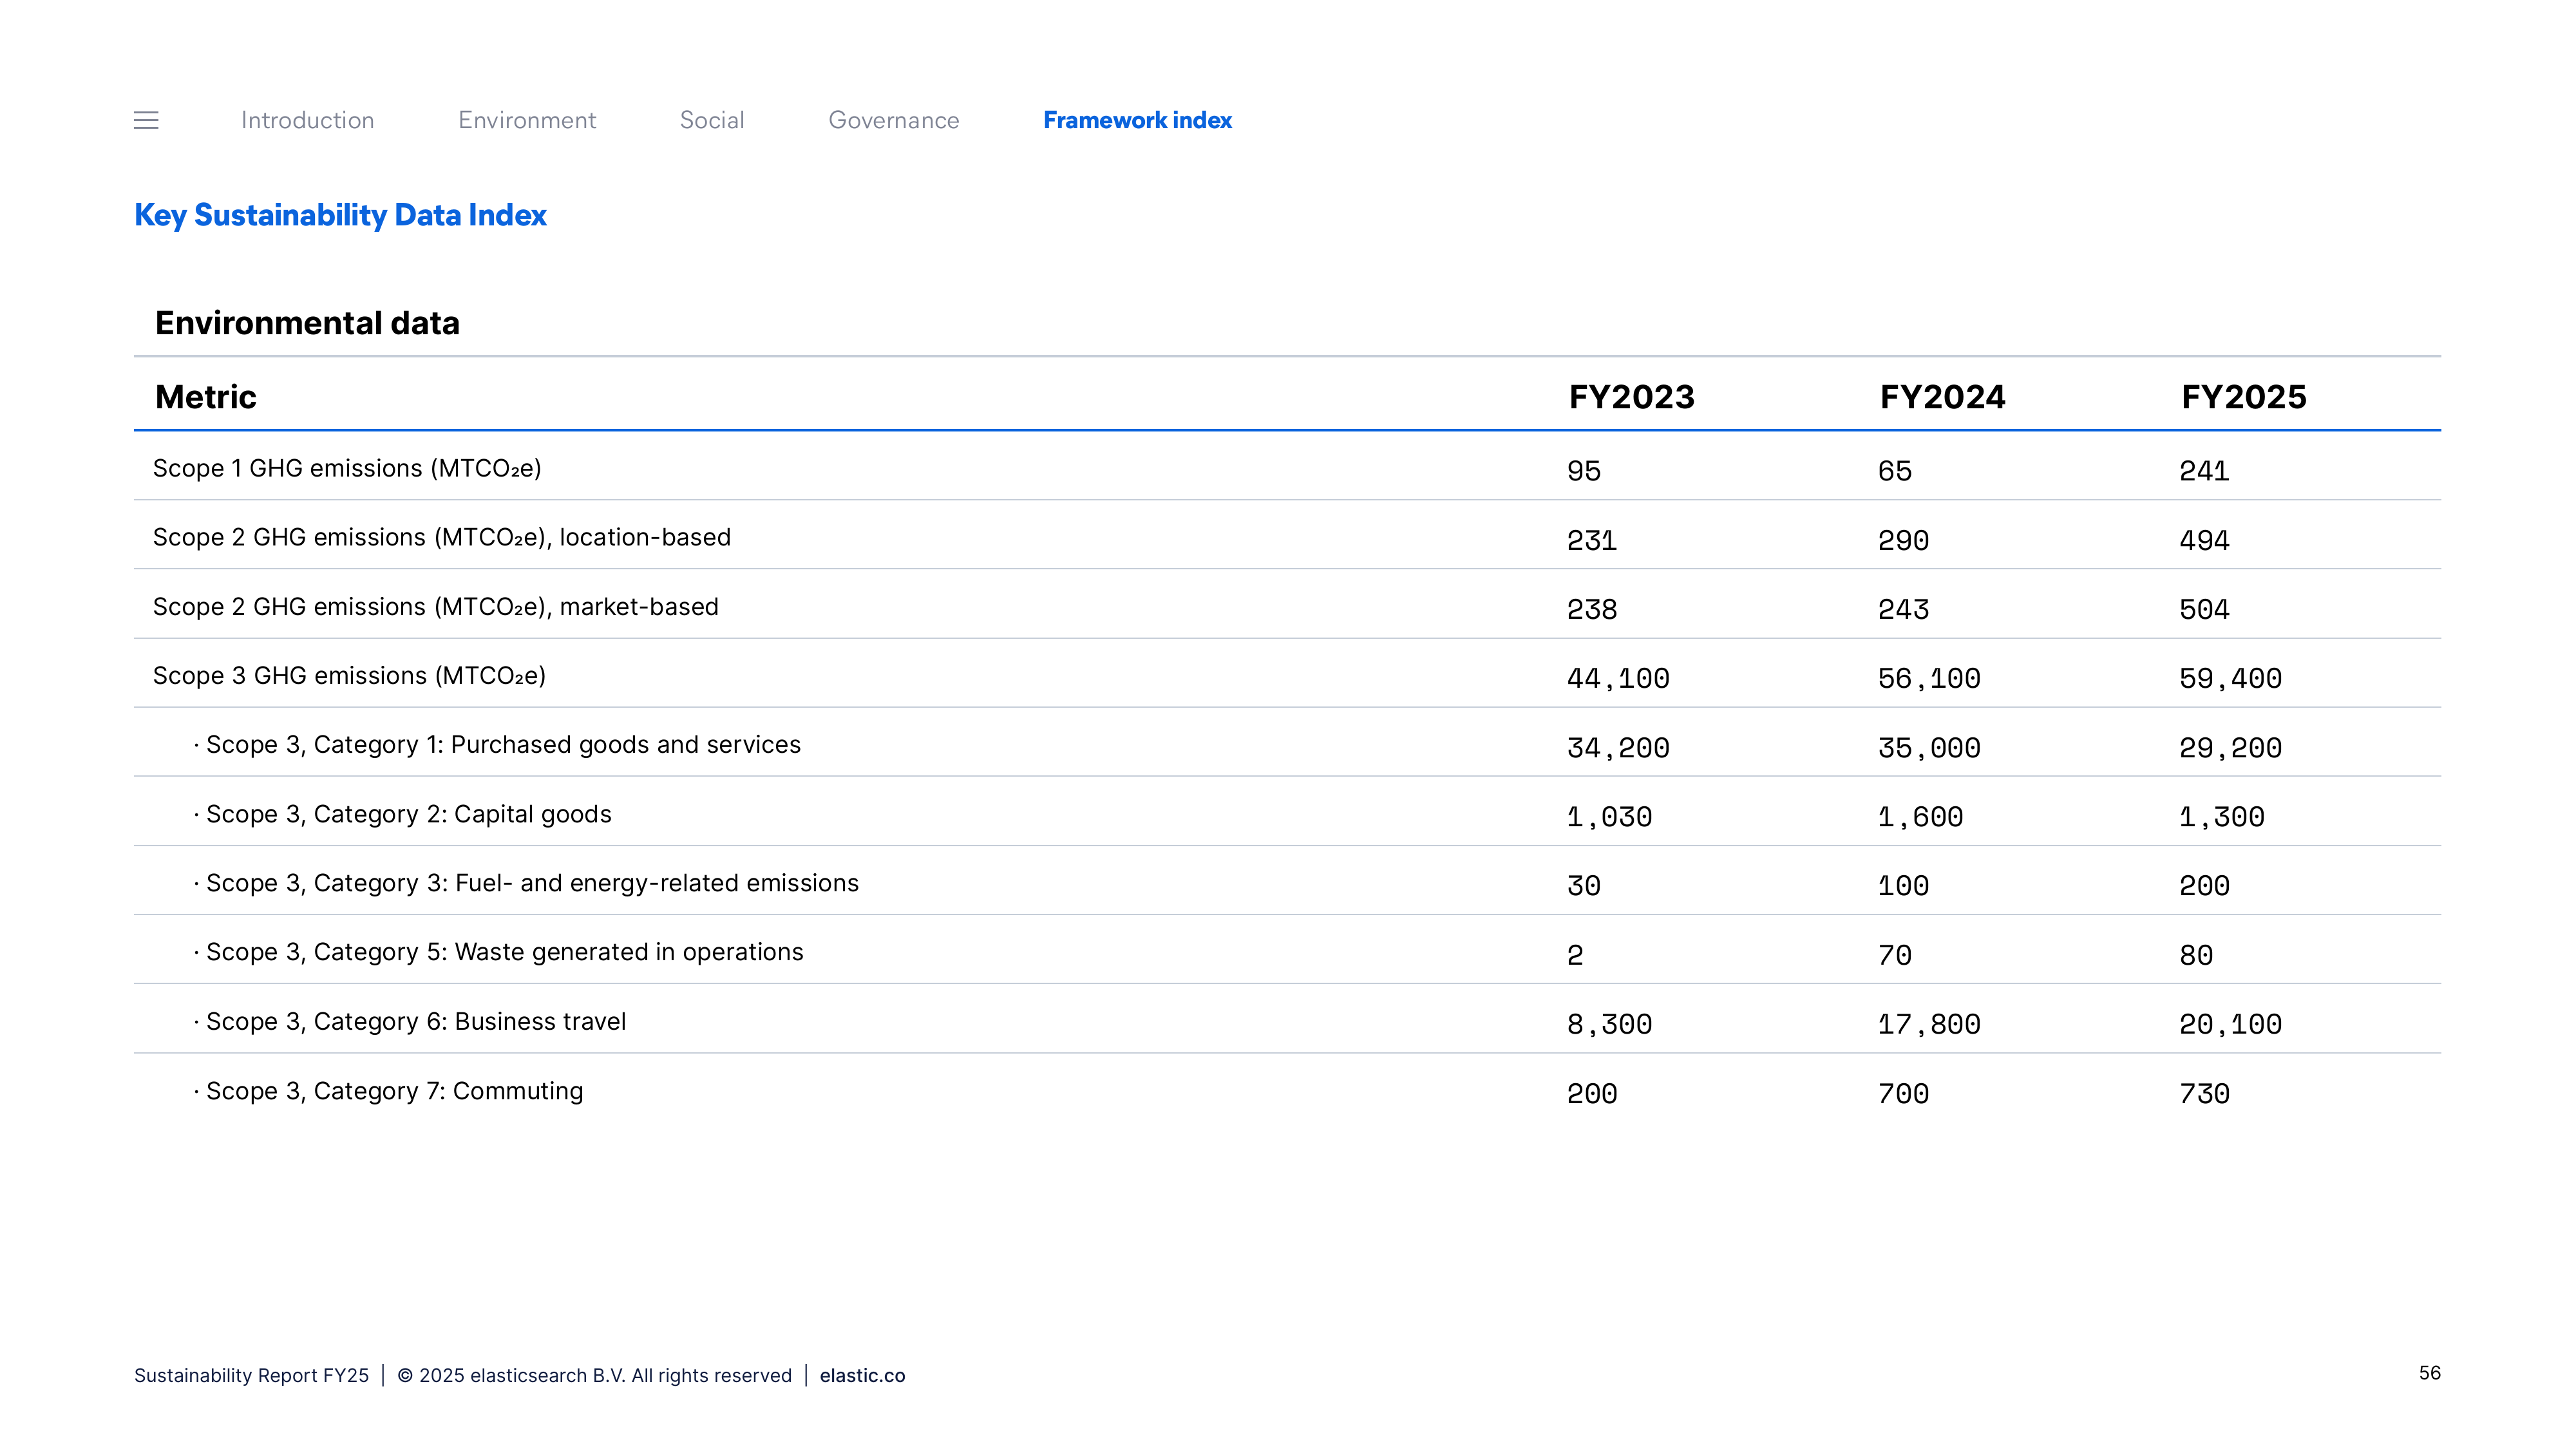Select Category 2: Capital goods label
The width and height of the screenshot is (2576, 1449).
point(408,814)
